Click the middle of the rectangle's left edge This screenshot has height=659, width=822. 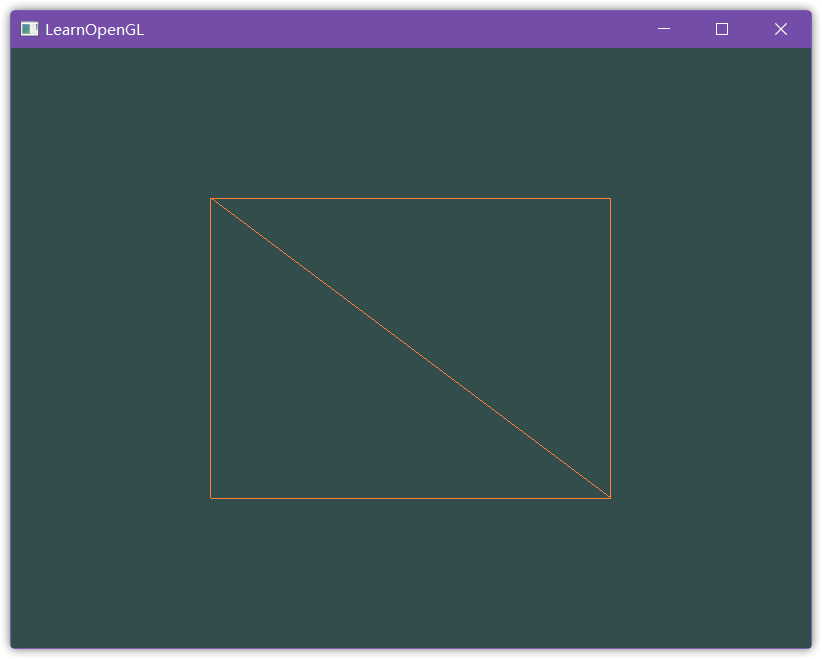211,348
